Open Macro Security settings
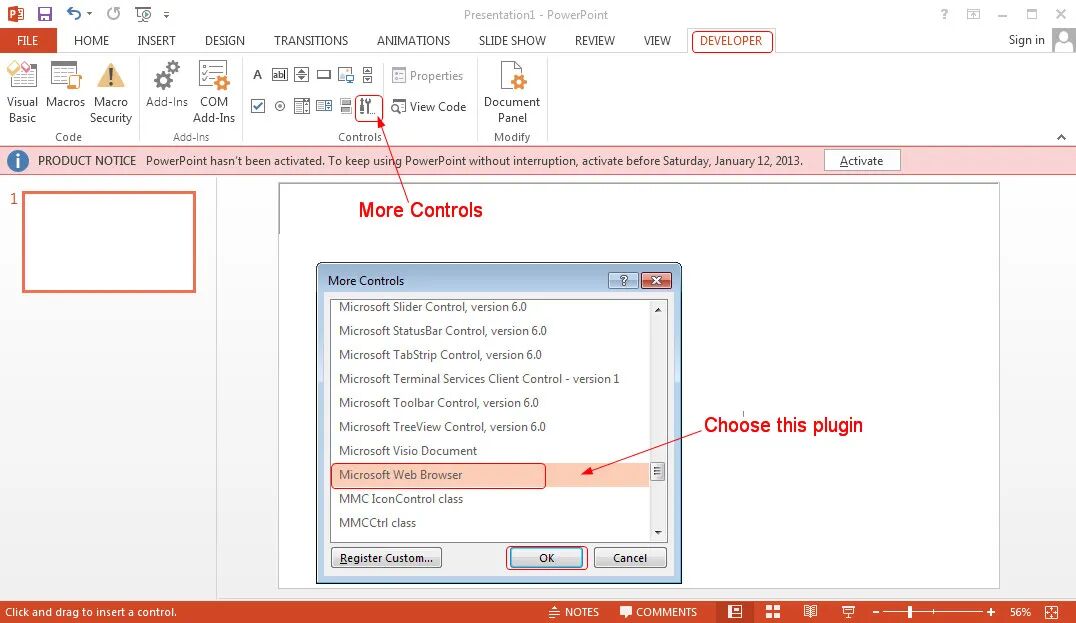1076x623 pixels. (110, 92)
